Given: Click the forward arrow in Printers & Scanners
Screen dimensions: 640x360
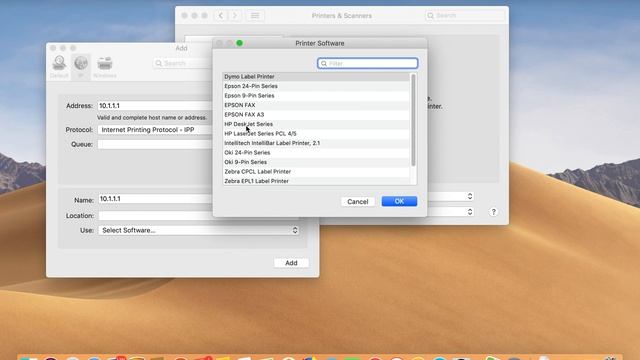Looking at the screenshot, I should pos(235,16).
